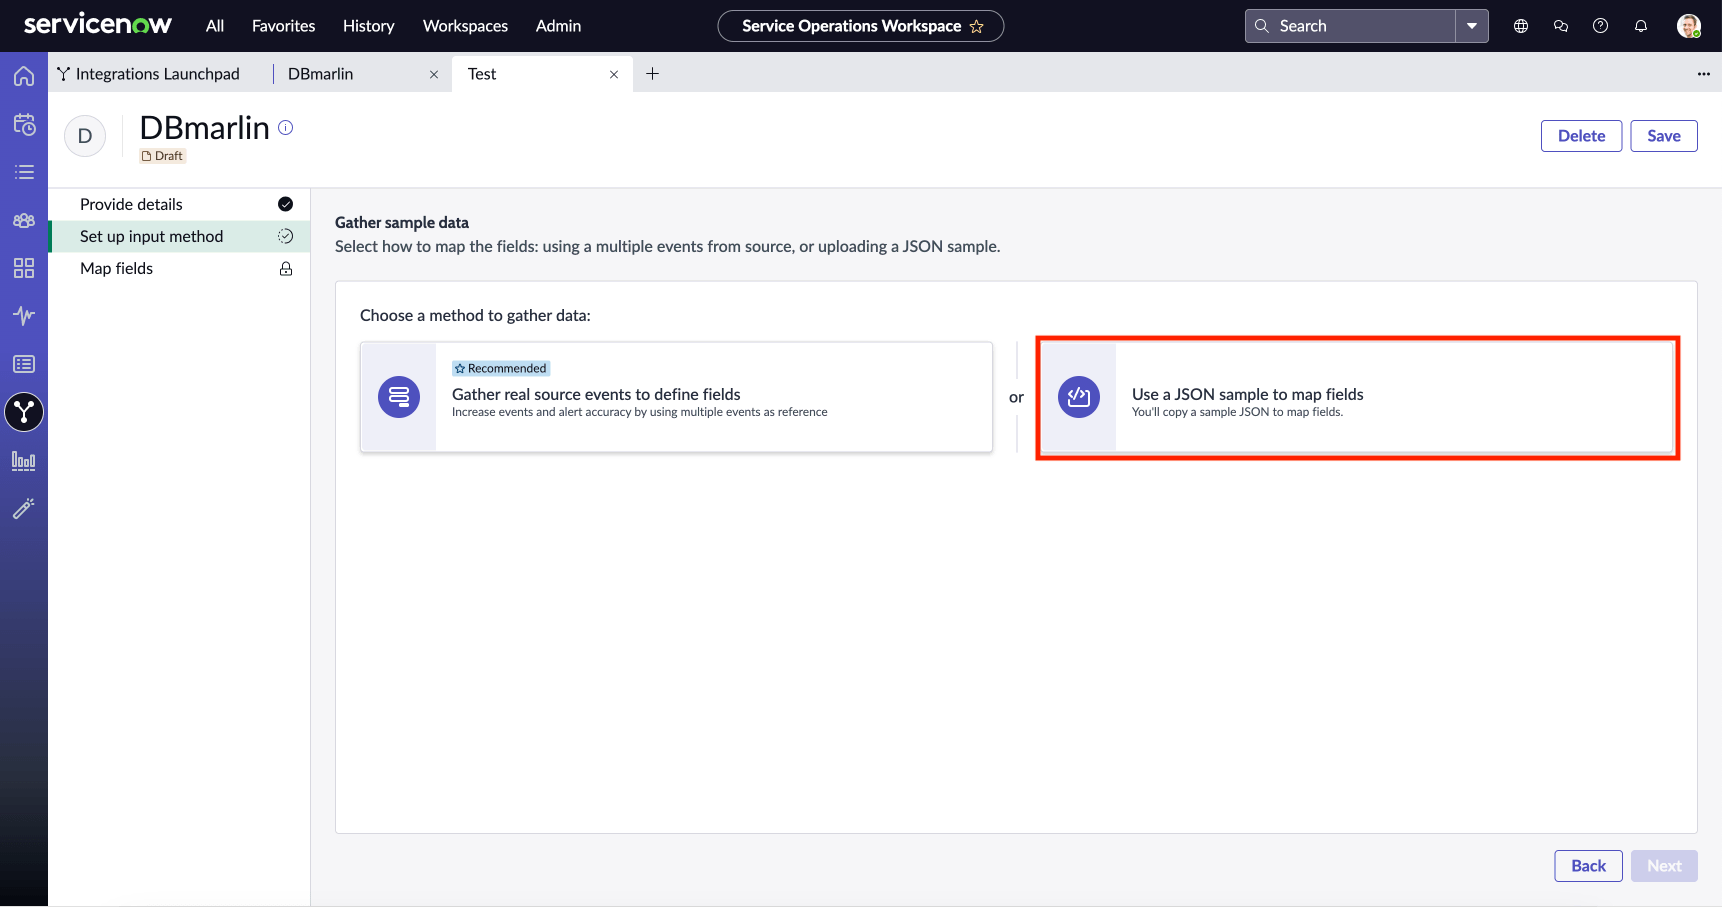Open the user profile avatar
The image size is (1722, 907).
tap(1689, 26)
